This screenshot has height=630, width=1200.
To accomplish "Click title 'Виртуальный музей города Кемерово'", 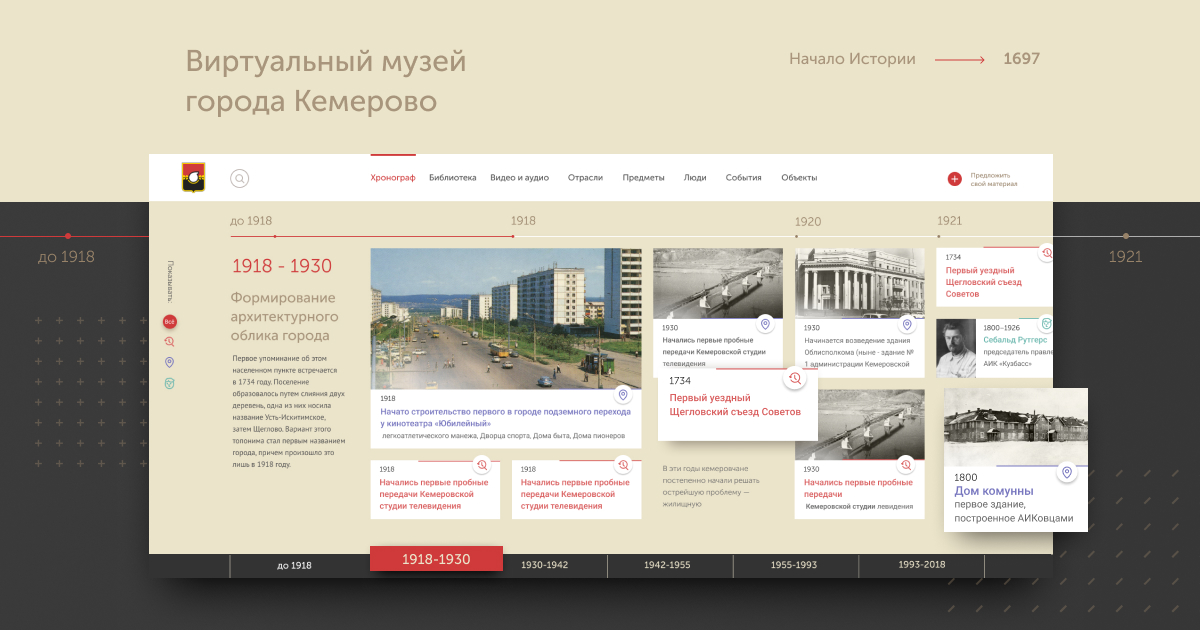I will click(x=326, y=81).
